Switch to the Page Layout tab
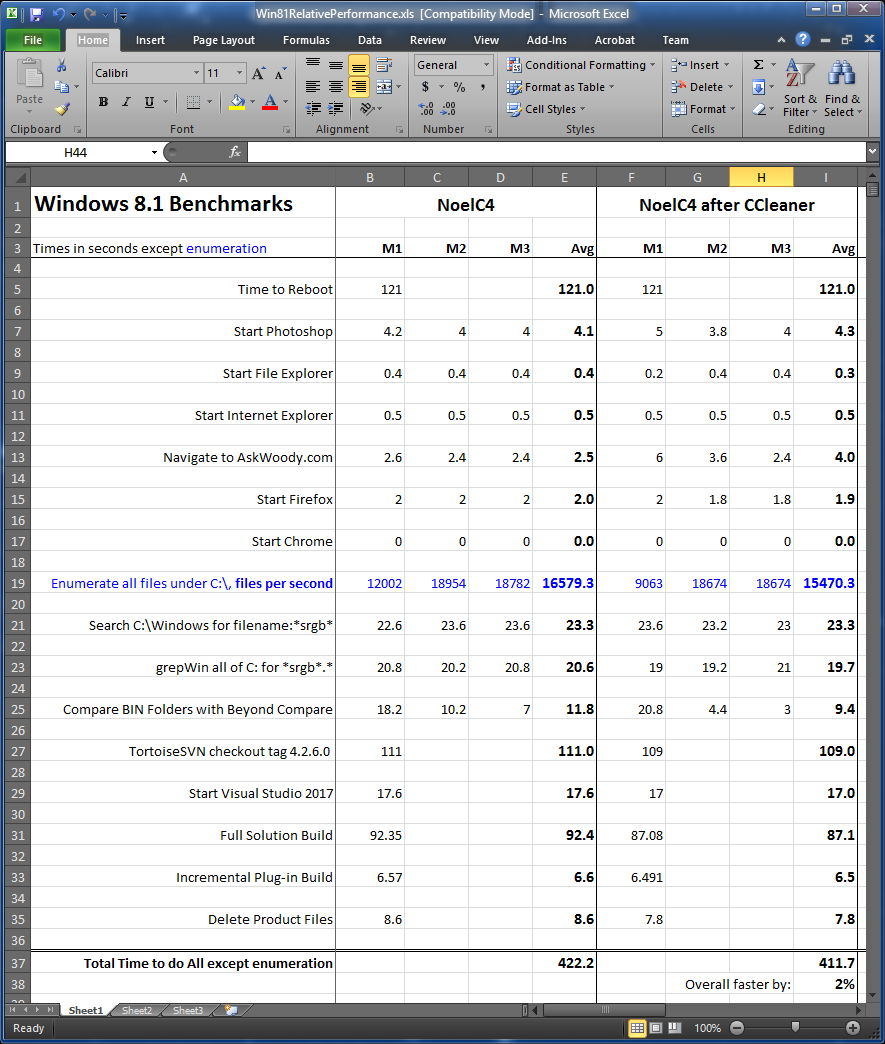The image size is (885, 1044). point(224,40)
